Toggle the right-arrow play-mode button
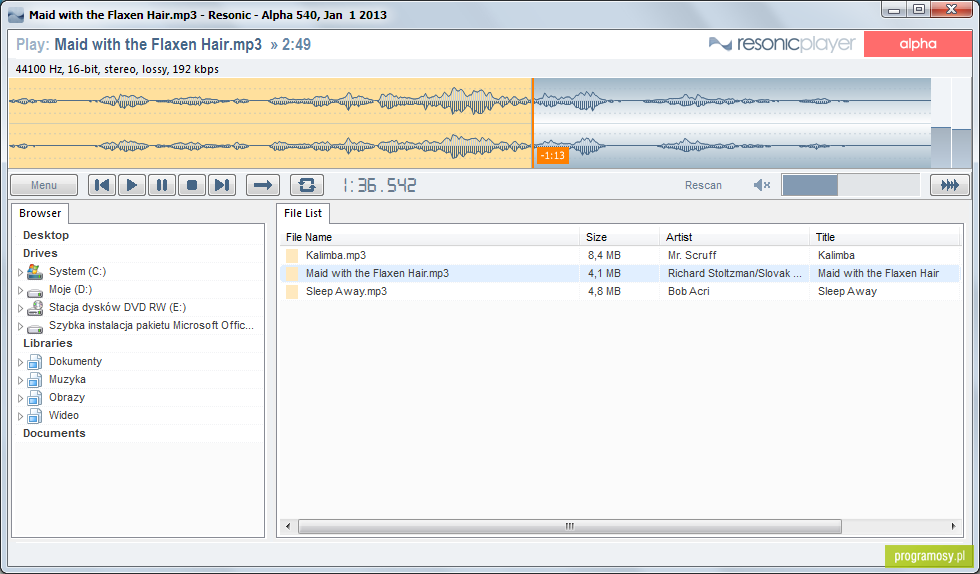Image resolution: width=980 pixels, height=574 pixels. [x=263, y=185]
